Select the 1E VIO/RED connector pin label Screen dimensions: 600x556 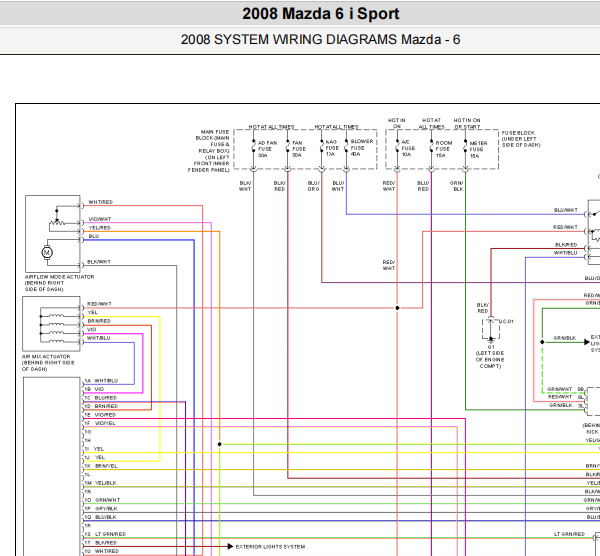[100, 415]
